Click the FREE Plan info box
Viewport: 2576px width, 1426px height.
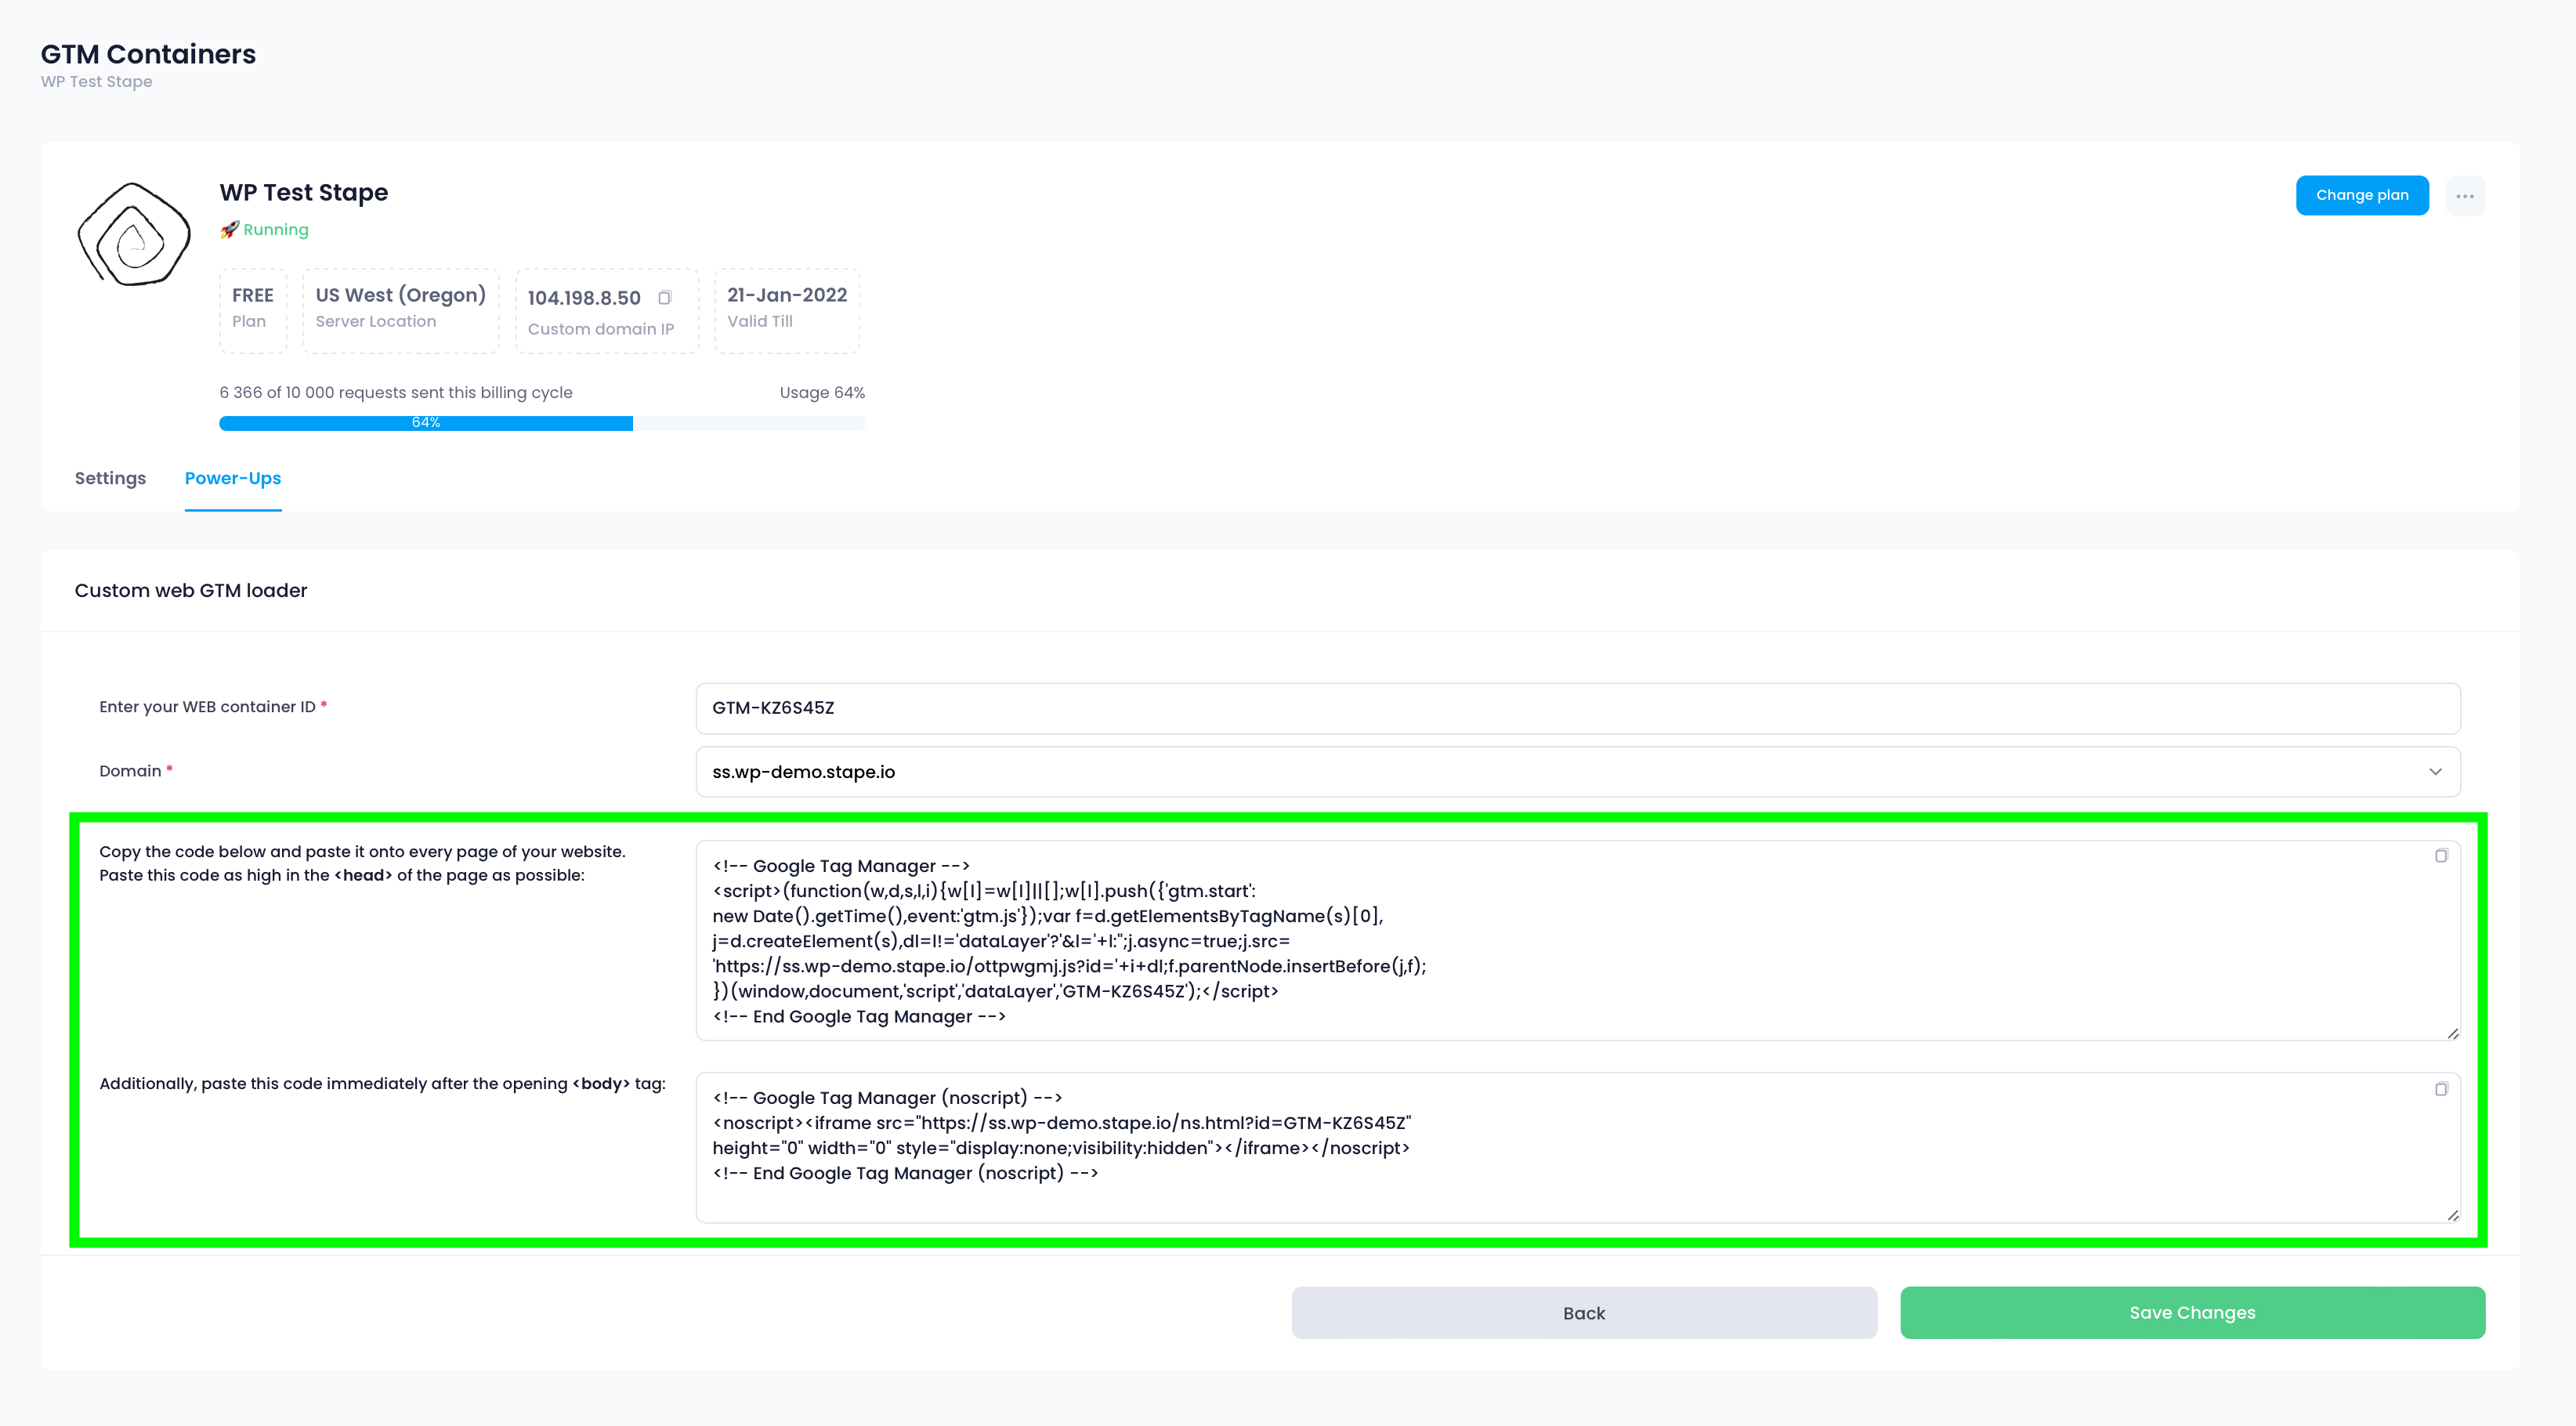(x=253, y=310)
